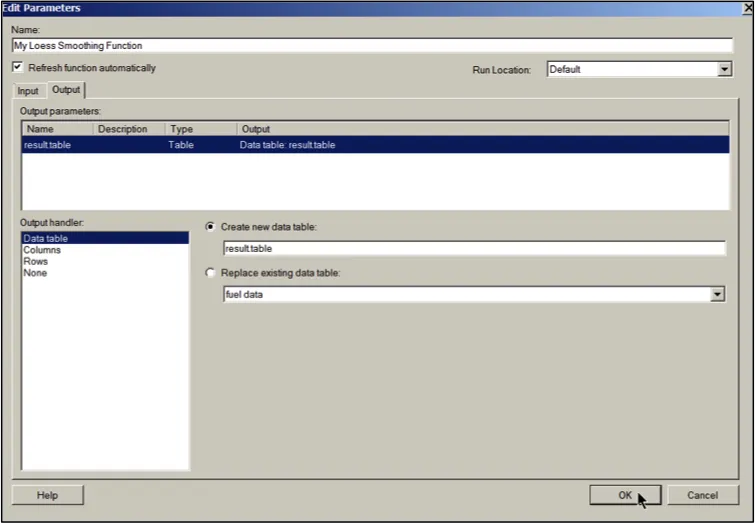Click the Data table: result.table output cell

pyautogui.click(x=287, y=144)
